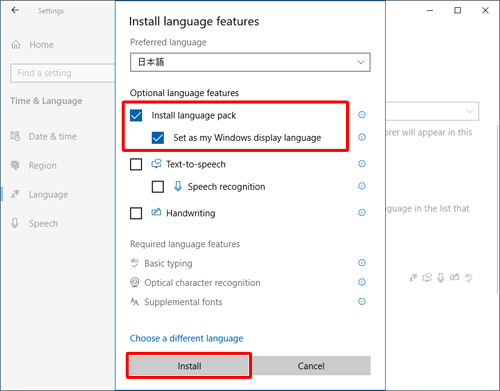Click display language icon in language list row
500x391 pixels.
pos(413,277)
